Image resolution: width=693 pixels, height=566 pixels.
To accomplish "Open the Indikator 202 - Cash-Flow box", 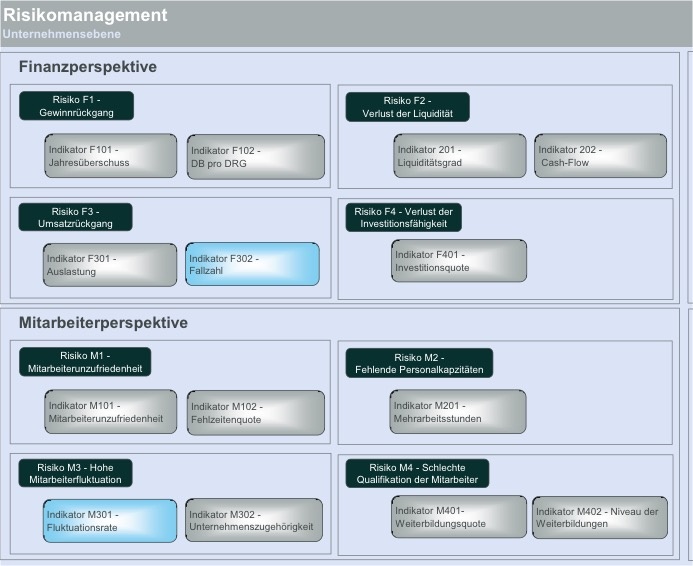I will pos(600,156).
